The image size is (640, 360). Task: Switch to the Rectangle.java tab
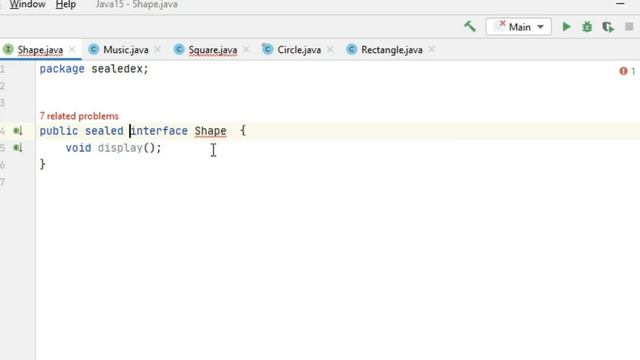point(391,50)
